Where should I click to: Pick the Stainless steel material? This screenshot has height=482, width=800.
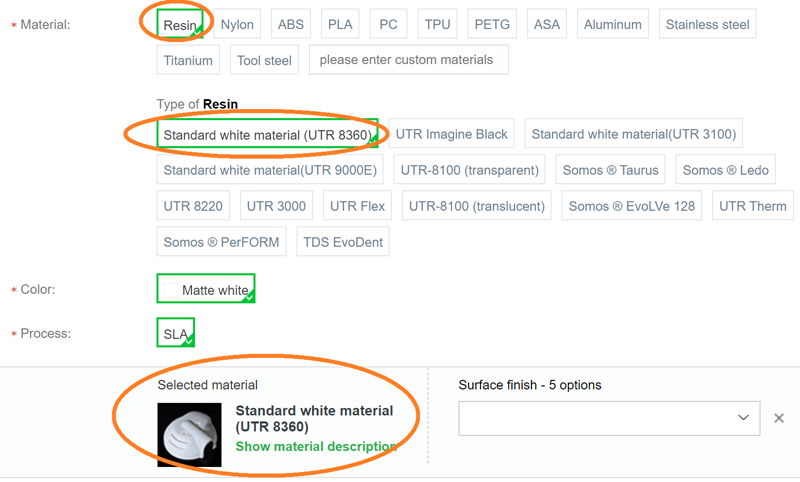(707, 24)
